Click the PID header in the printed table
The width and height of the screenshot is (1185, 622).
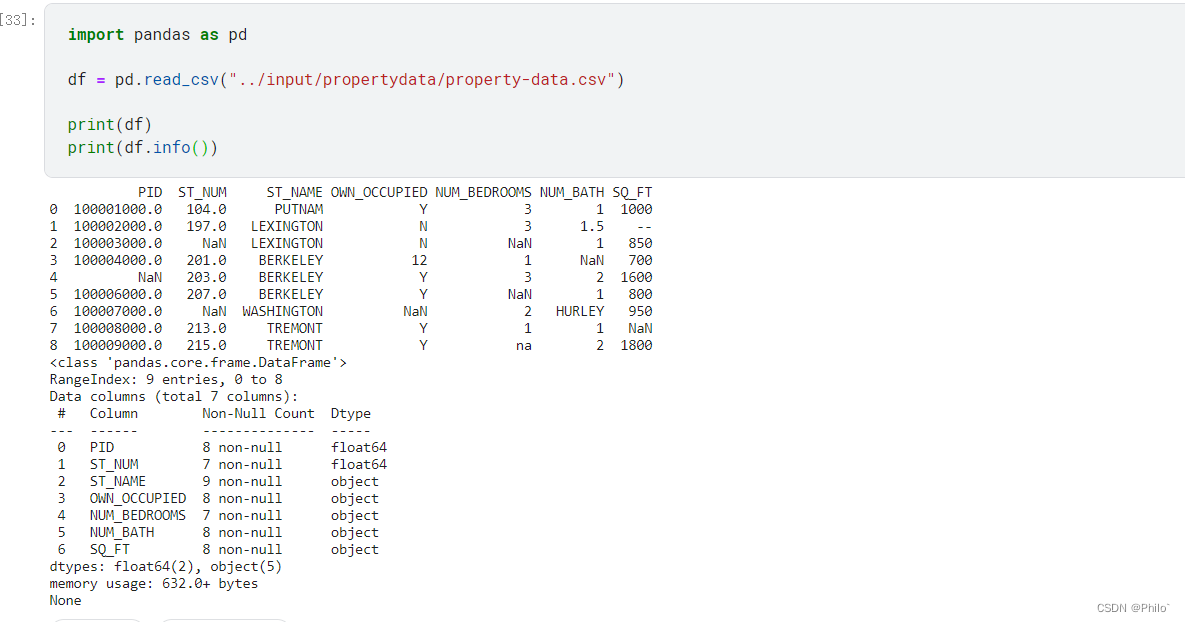click(x=150, y=193)
